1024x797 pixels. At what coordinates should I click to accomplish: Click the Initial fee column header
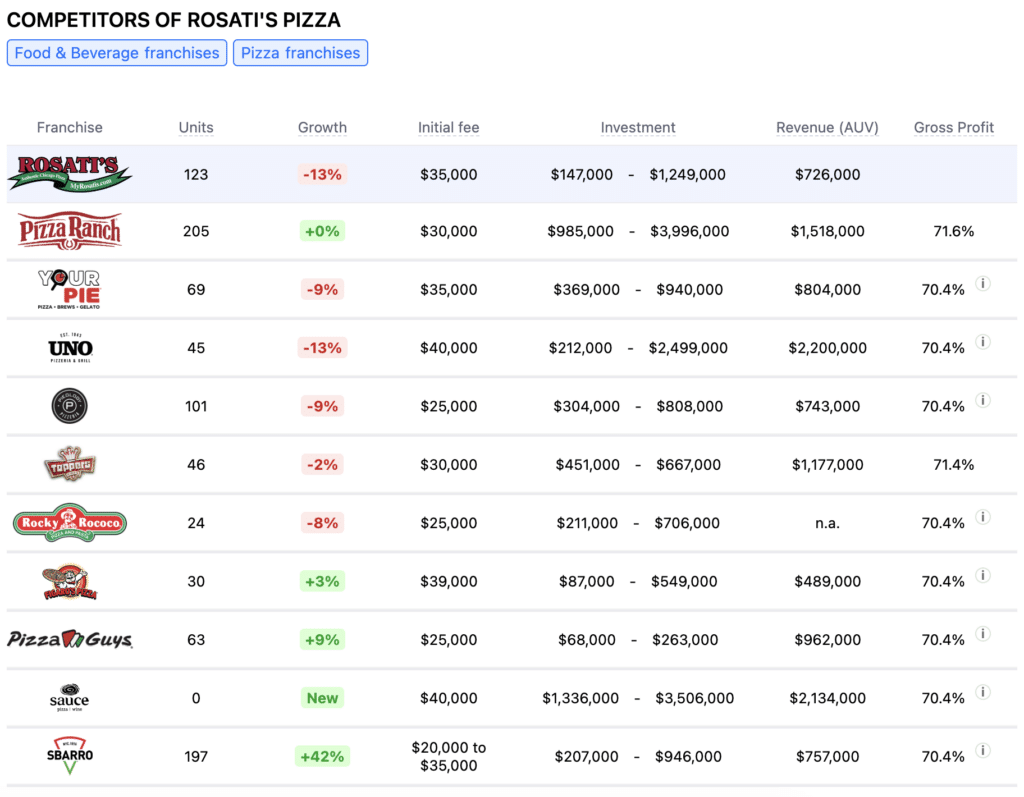(449, 127)
